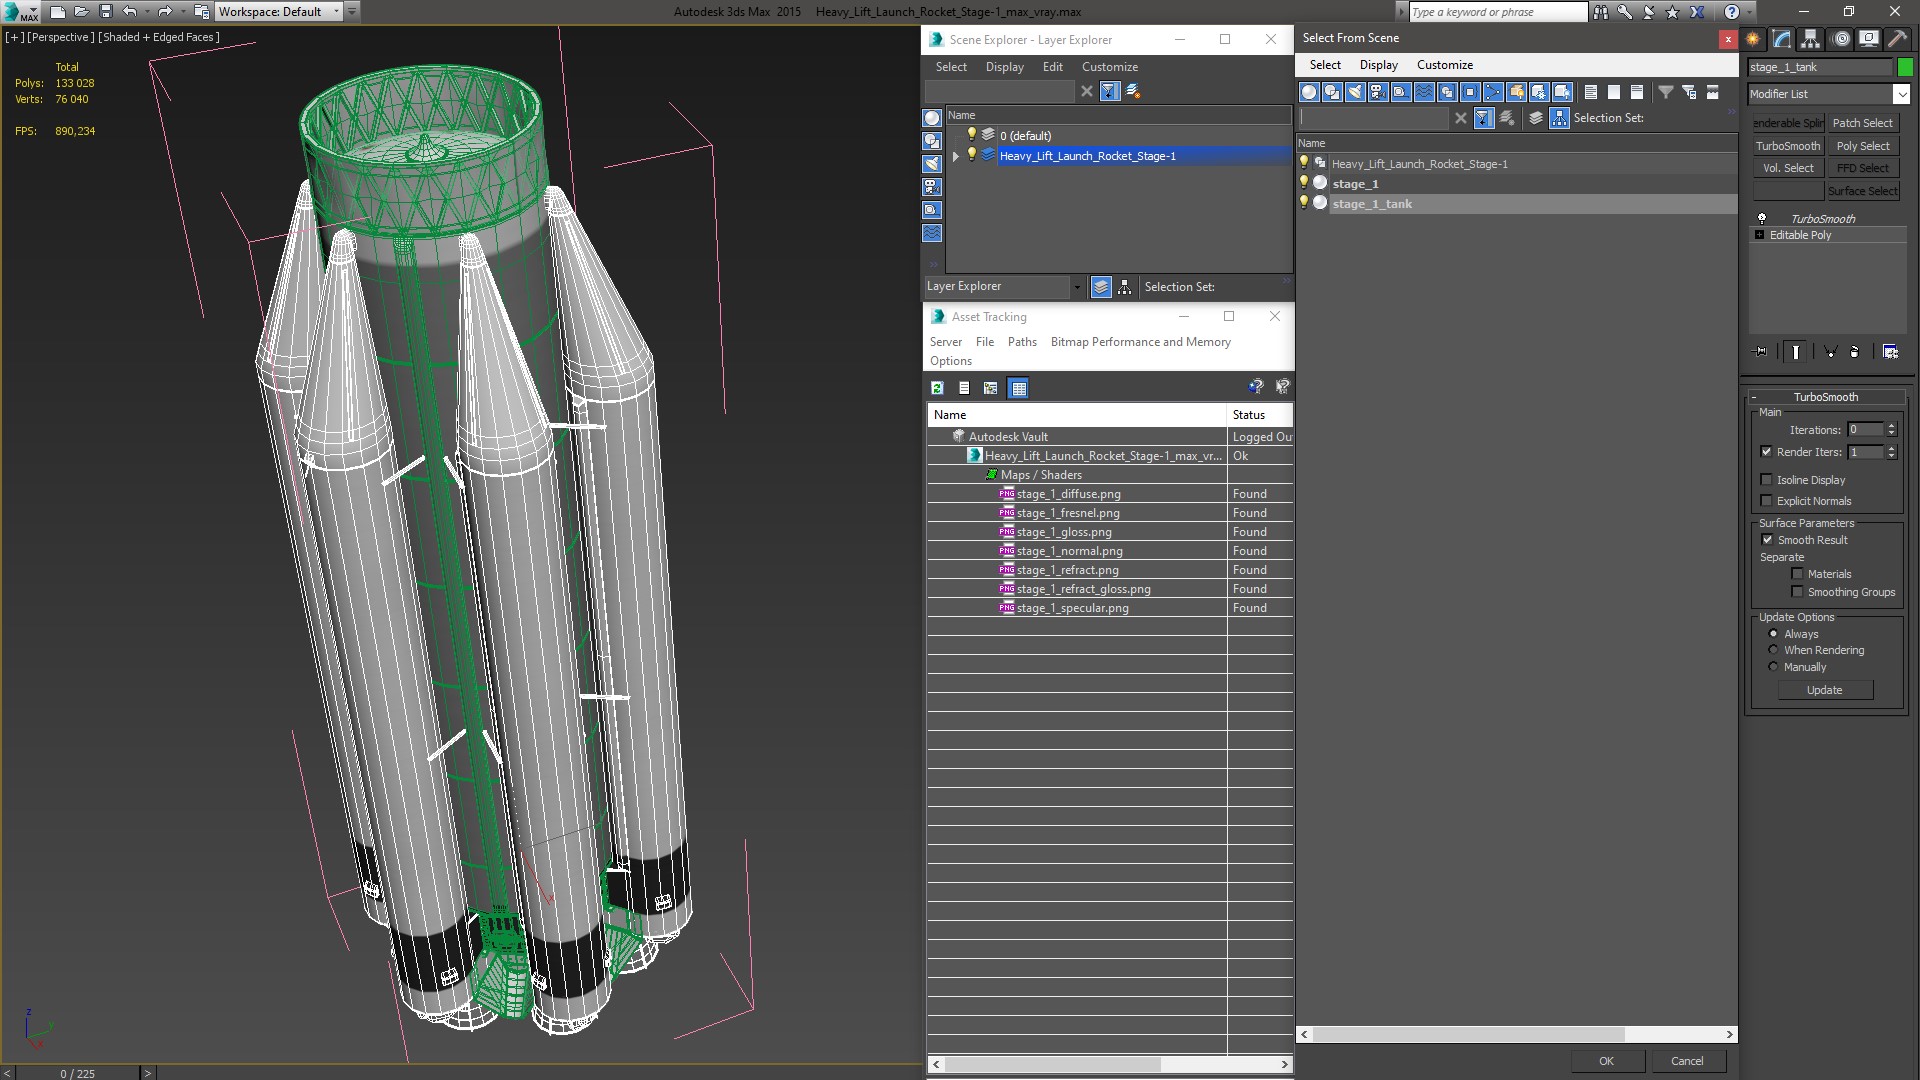Image resolution: width=1920 pixels, height=1080 pixels.
Task: Enable Explicit Normals checkbox
Action: point(1766,501)
